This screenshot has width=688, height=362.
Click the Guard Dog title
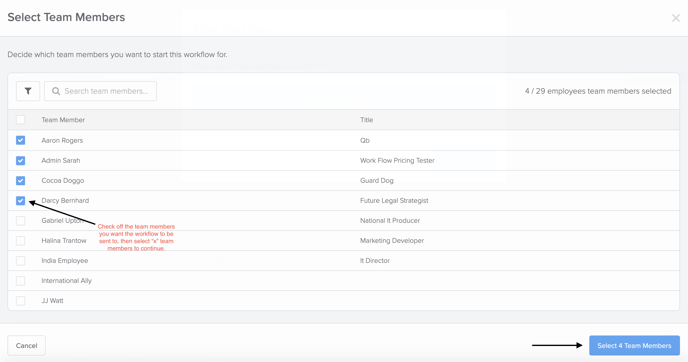[x=376, y=181]
